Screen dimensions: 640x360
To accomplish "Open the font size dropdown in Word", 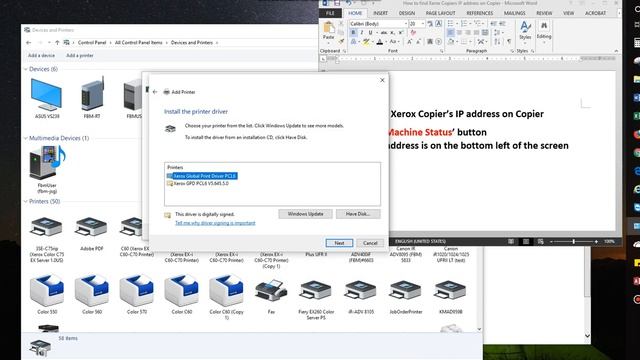I will click(x=423, y=24).
